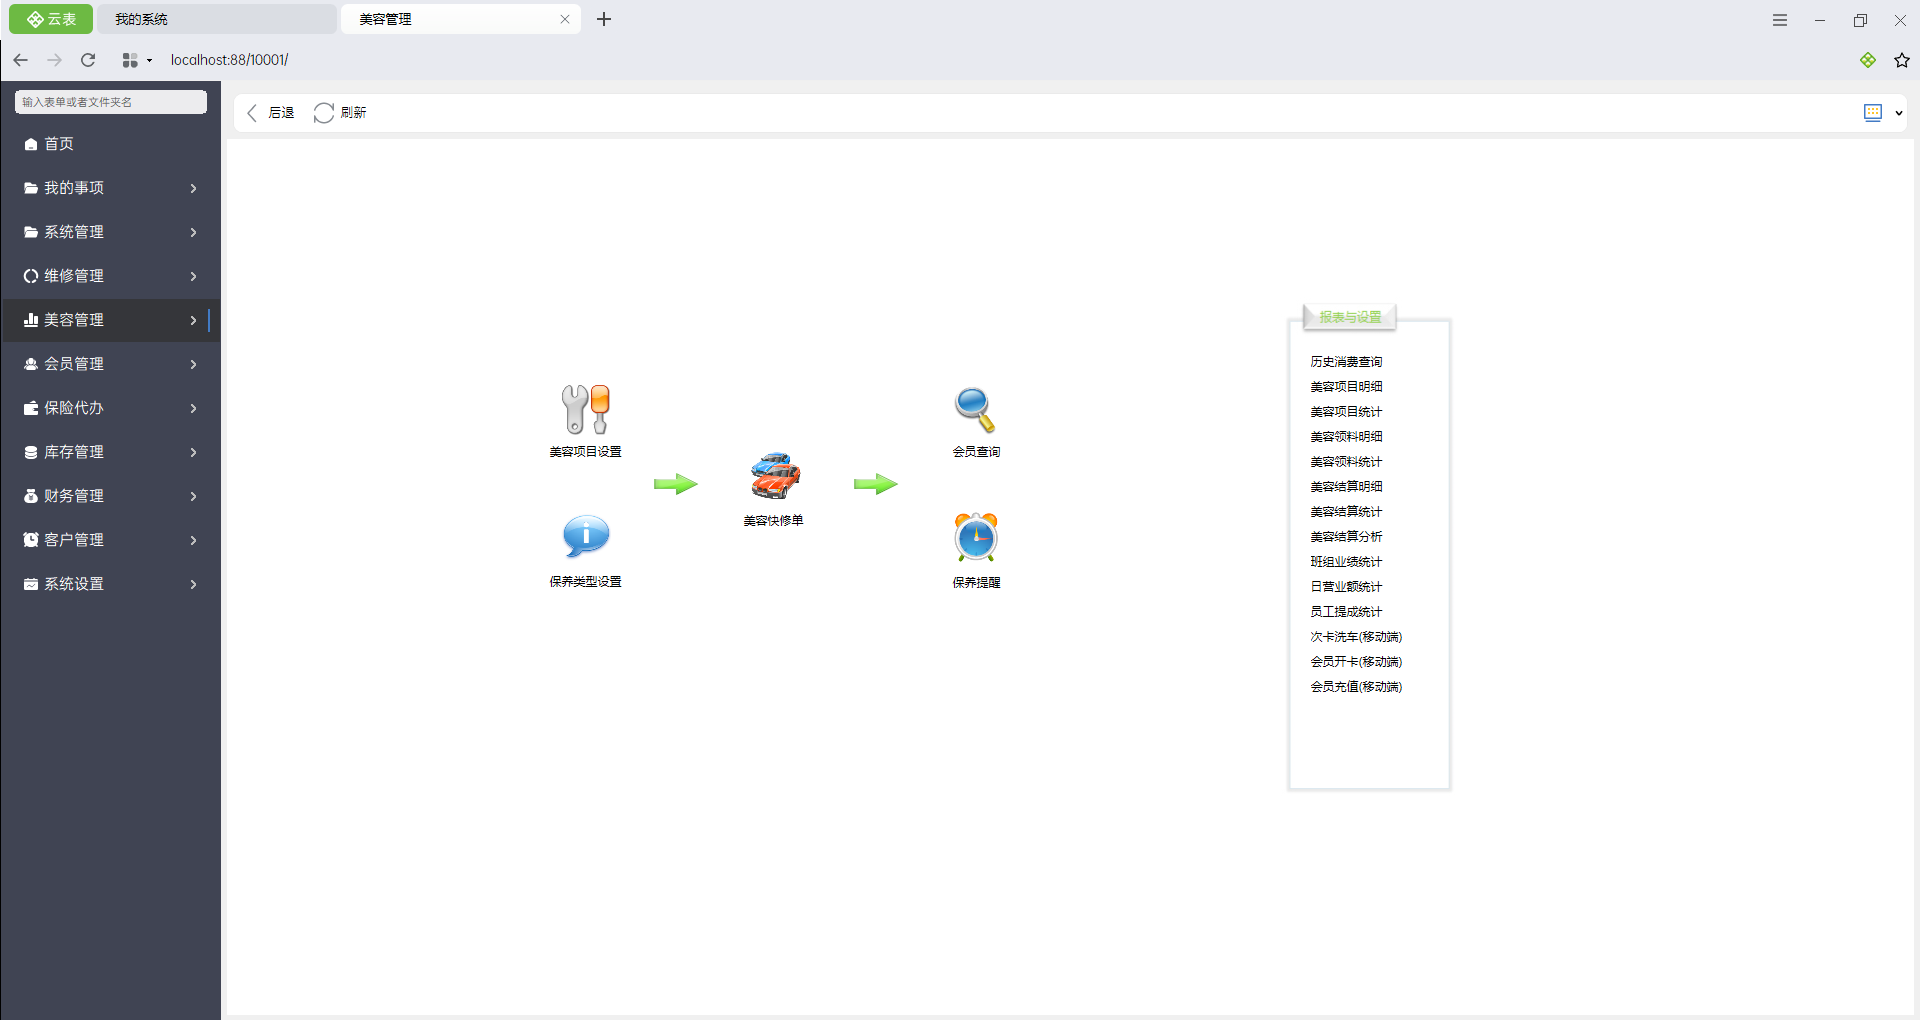Open the 保养类型设置 info bubble icon
The height and width of the screenshot is (1020, 1920).
585,537
